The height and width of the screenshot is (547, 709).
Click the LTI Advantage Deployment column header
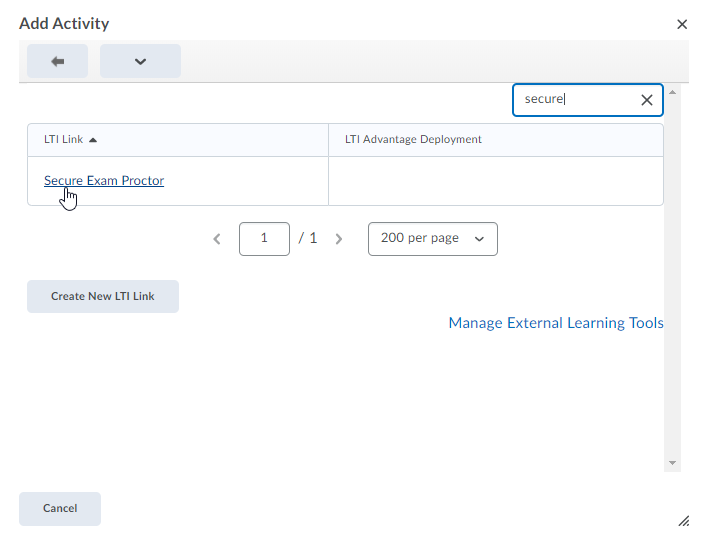(x=413, y=139)
